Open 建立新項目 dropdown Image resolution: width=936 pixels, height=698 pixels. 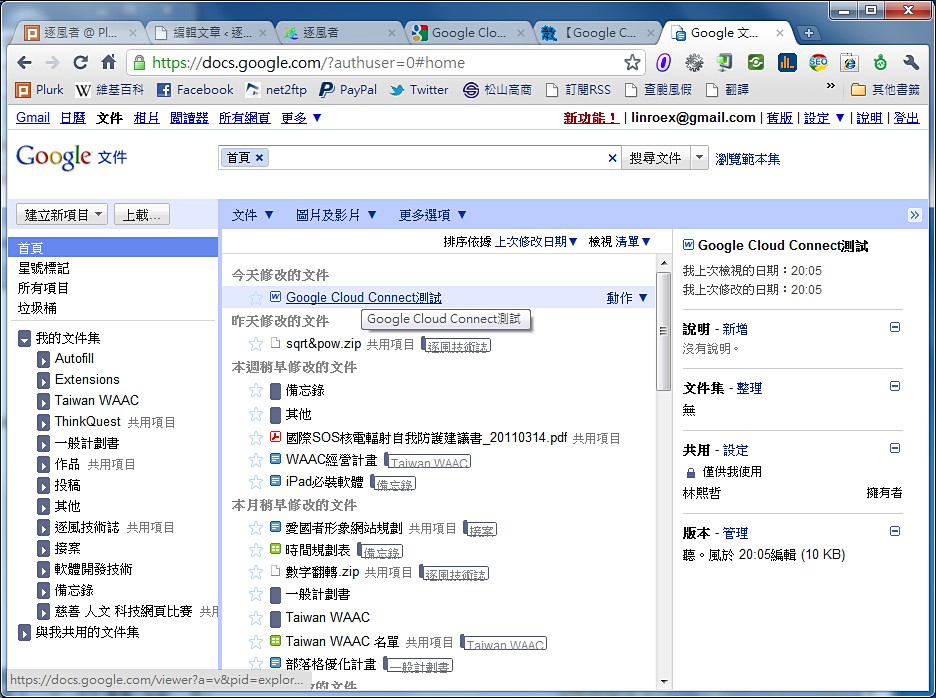[x=62, y=214]
